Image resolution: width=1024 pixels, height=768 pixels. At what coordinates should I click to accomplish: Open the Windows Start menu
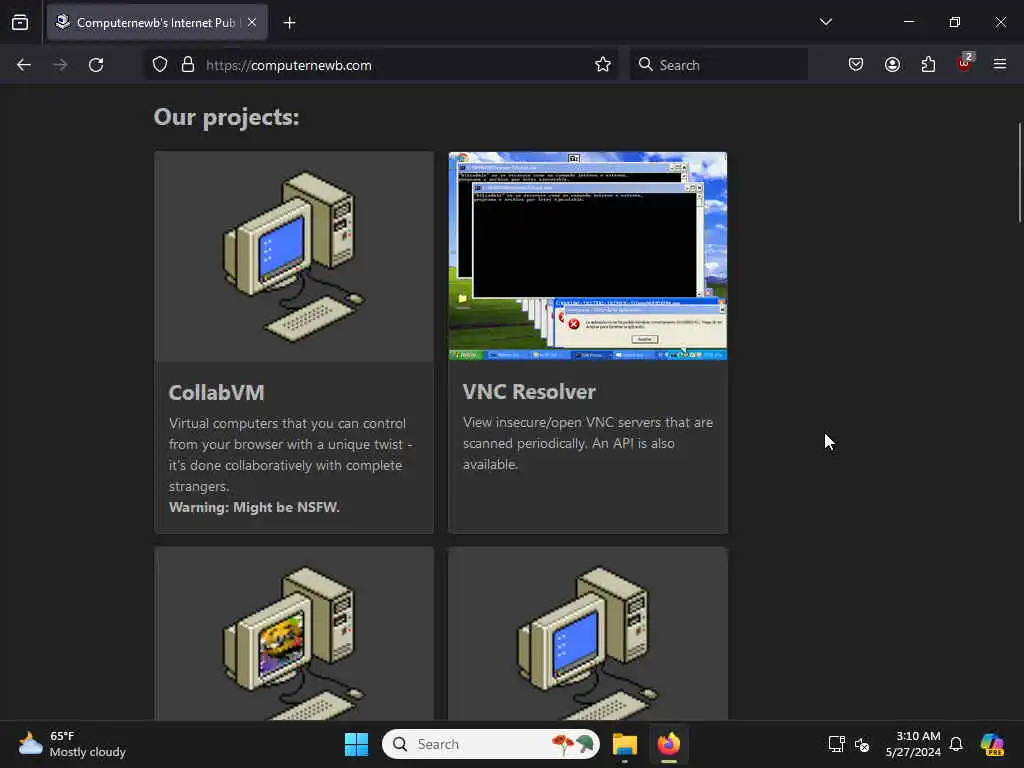[x=357, y=744]
